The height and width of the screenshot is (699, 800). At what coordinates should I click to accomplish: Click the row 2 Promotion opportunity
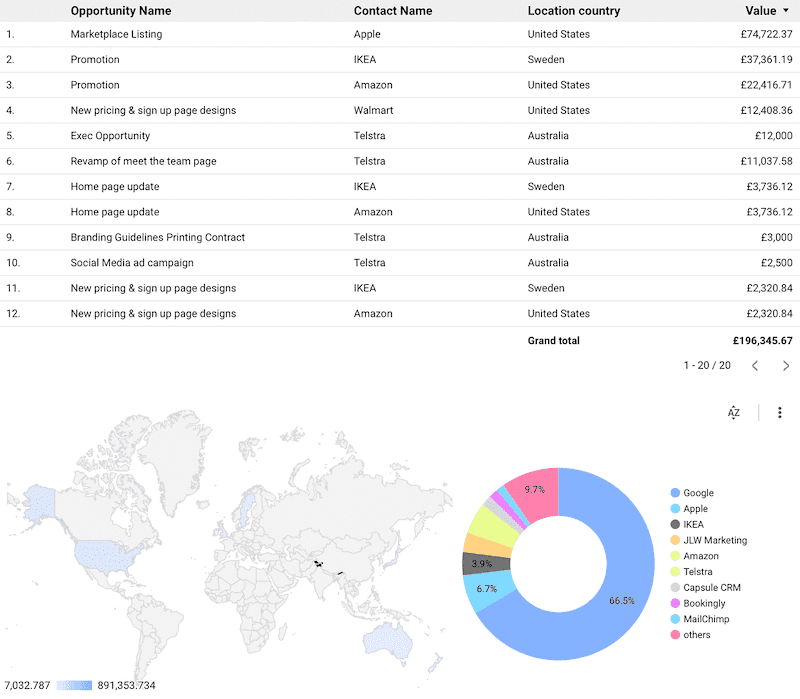coord(95,60)
